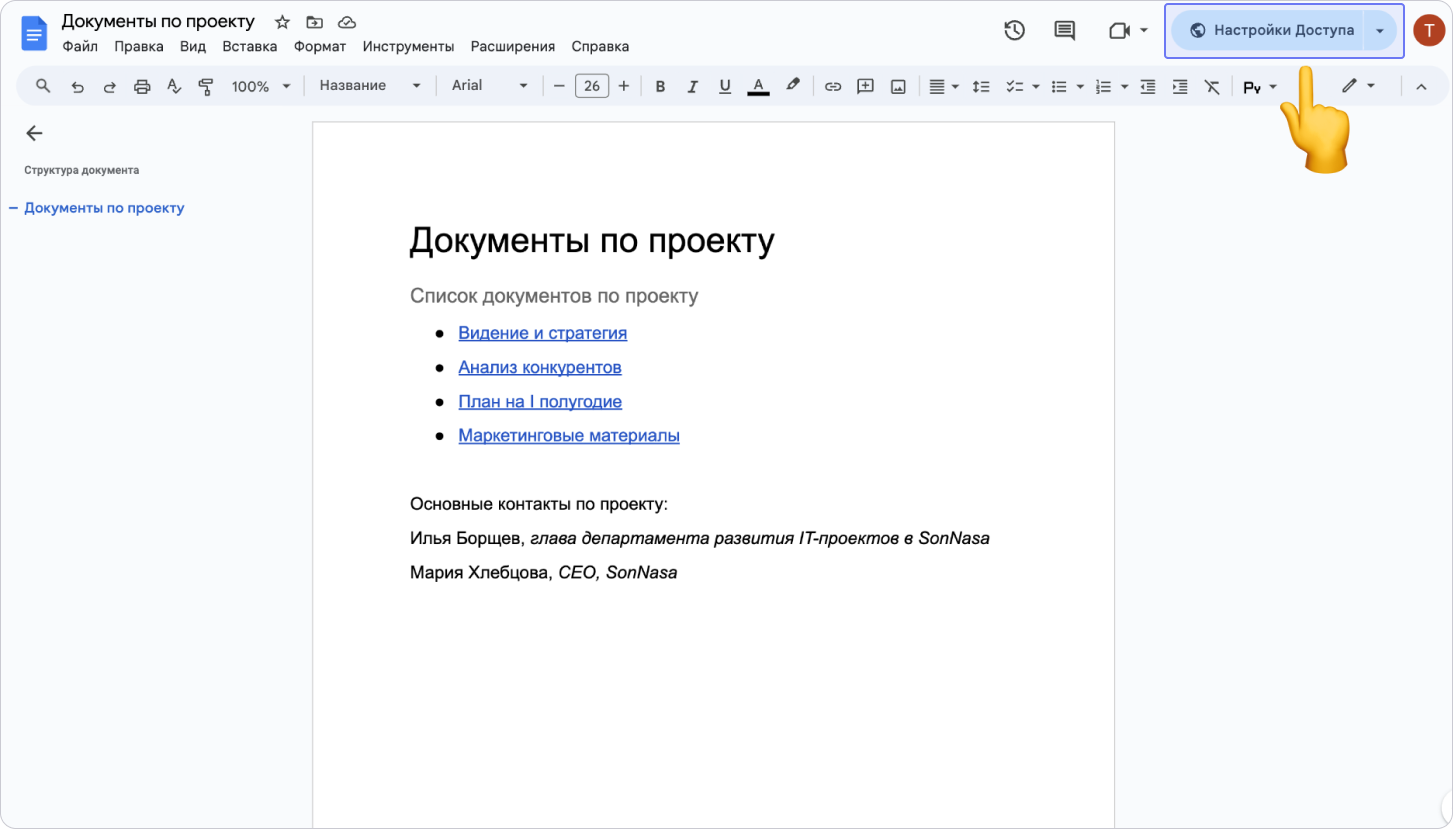Screen dimensions: 1453x829
Task: Click the print icon in toolbar
Action: click(x=142, y=87)
